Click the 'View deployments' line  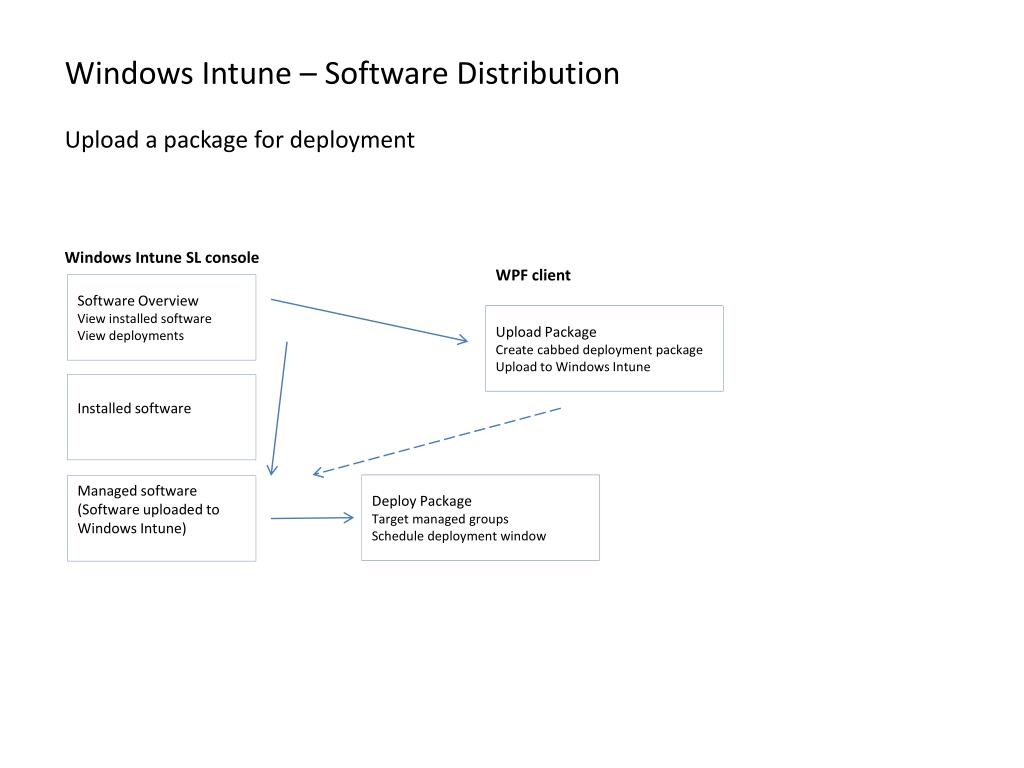131,336
